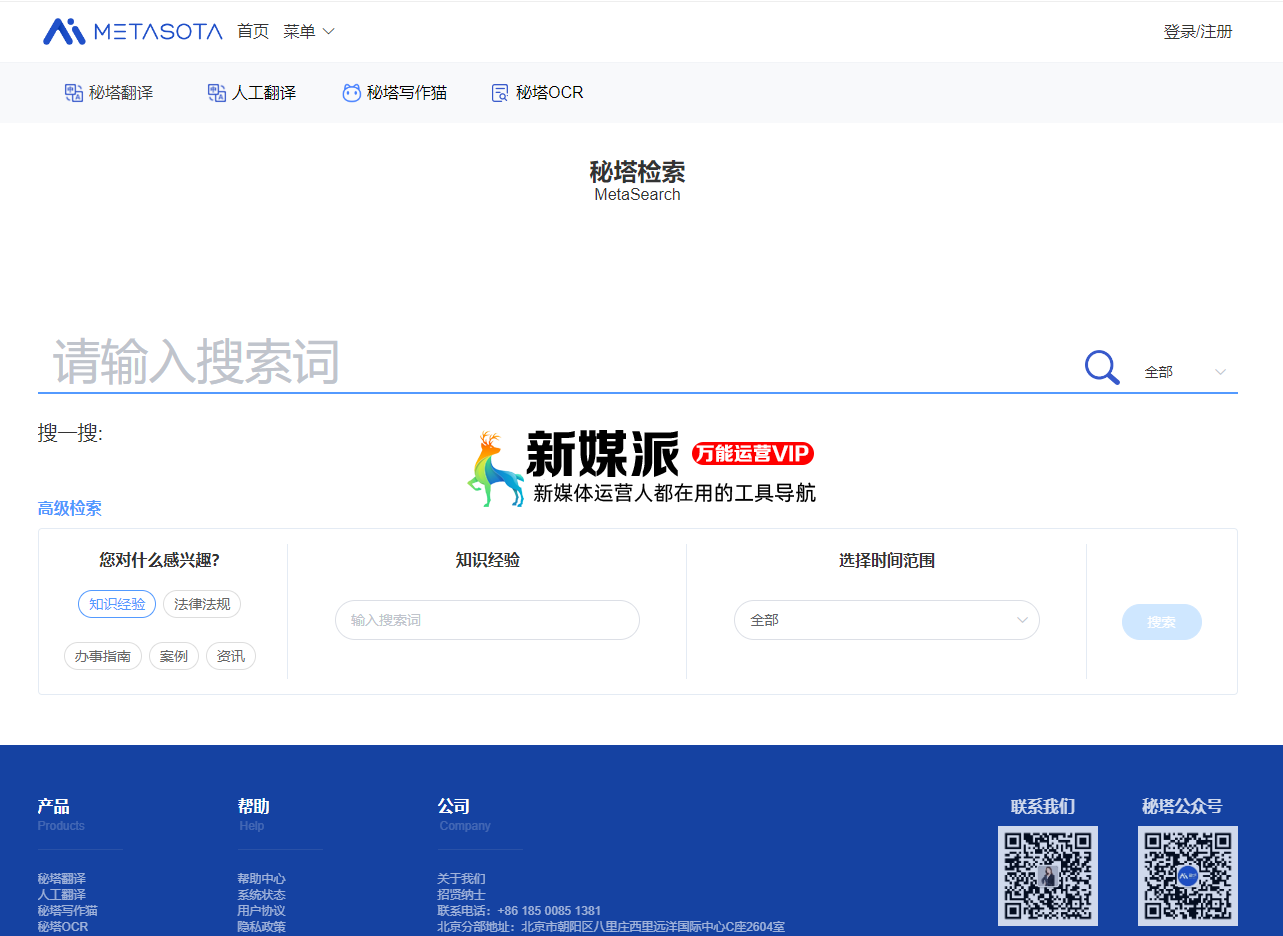Click the 人工翻译 icon in the toolbar
The height and width of the screenshot is (936, 1283).
[x=217, y=93]
